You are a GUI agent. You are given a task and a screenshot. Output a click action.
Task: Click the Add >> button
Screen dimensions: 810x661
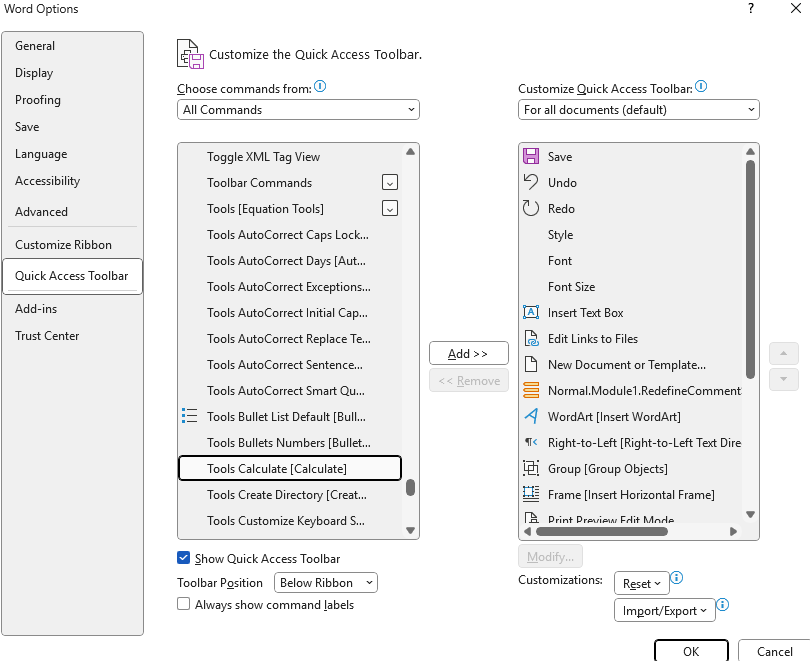(x=469, y=353)
